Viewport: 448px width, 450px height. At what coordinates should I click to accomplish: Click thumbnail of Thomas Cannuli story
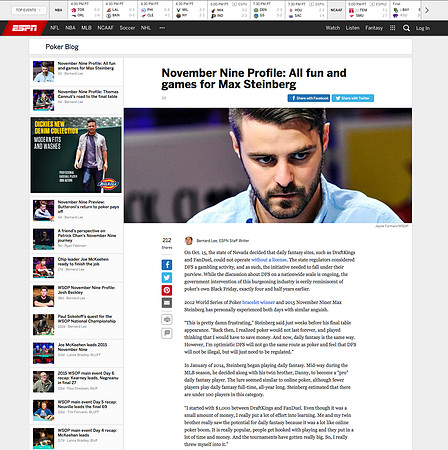click(43, 100)
